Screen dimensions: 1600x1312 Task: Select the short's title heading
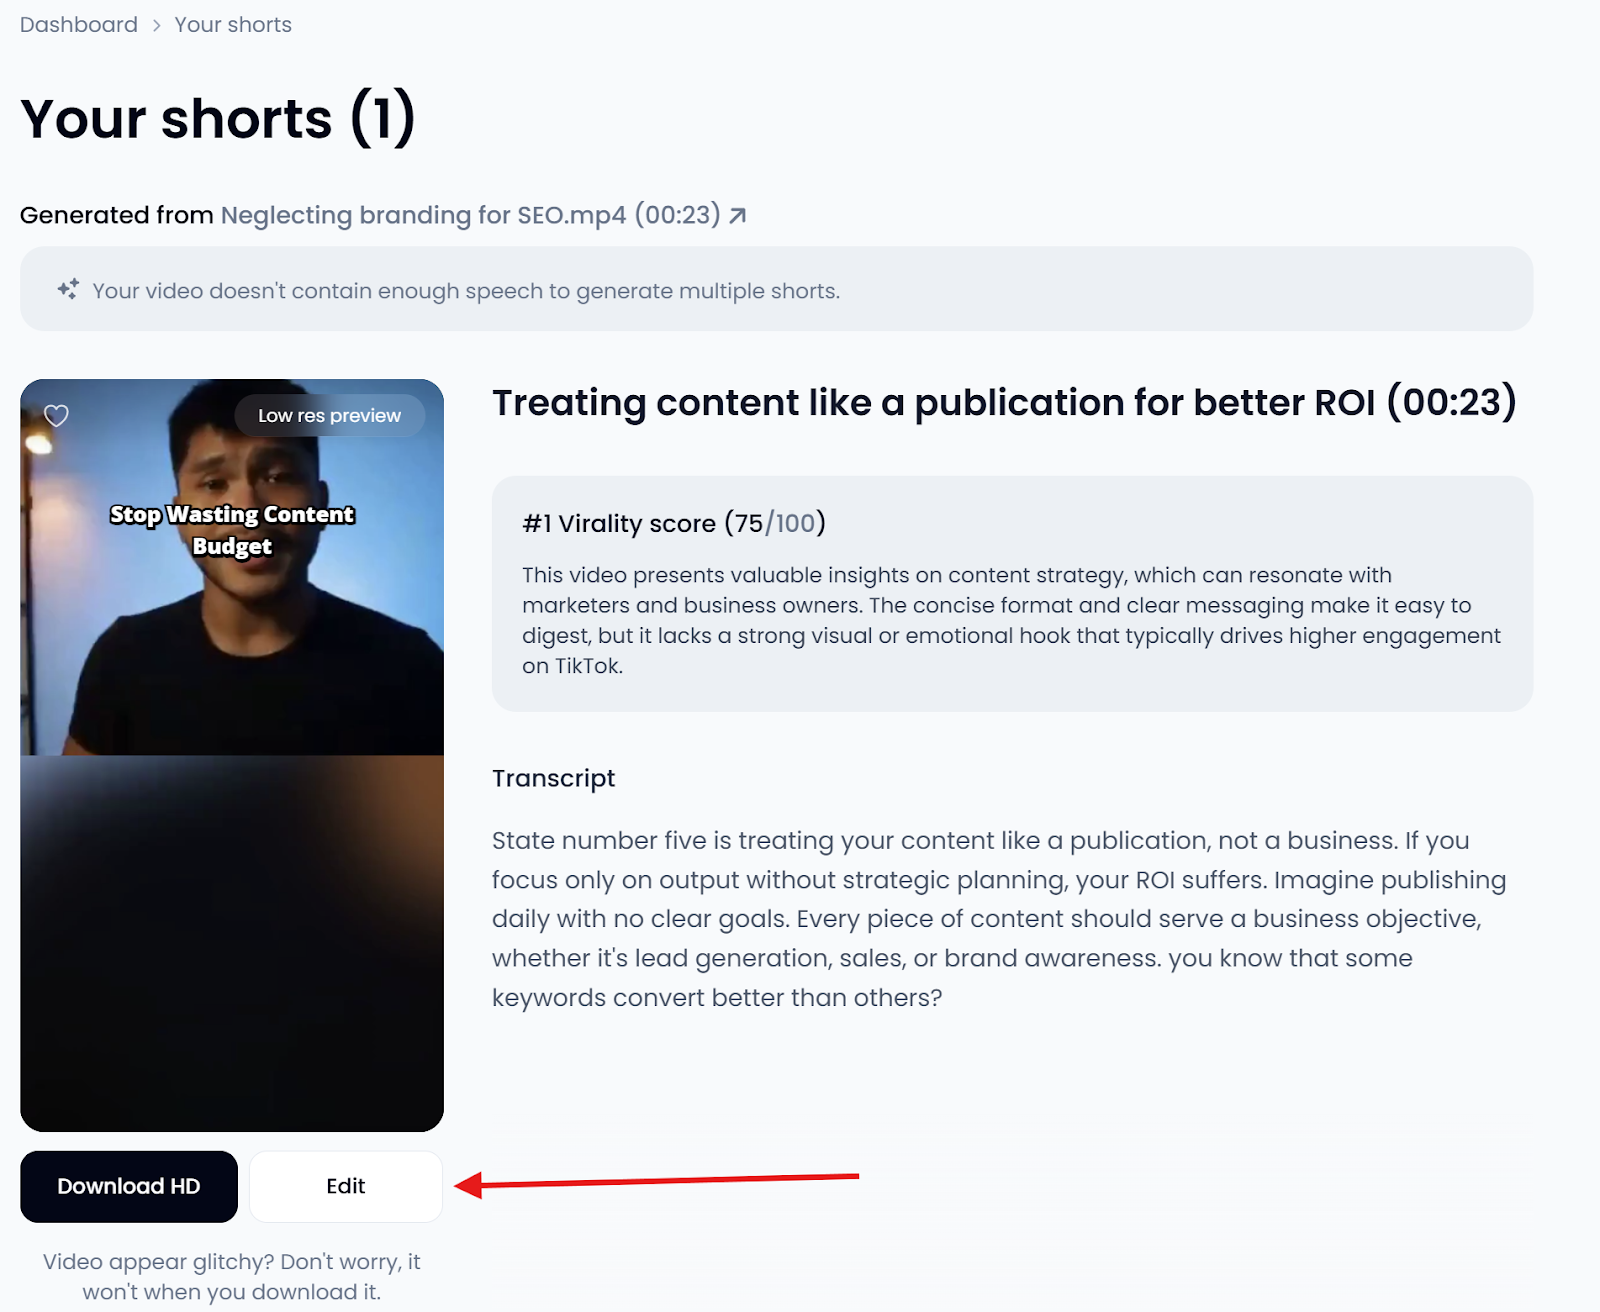click(1004, 402)
